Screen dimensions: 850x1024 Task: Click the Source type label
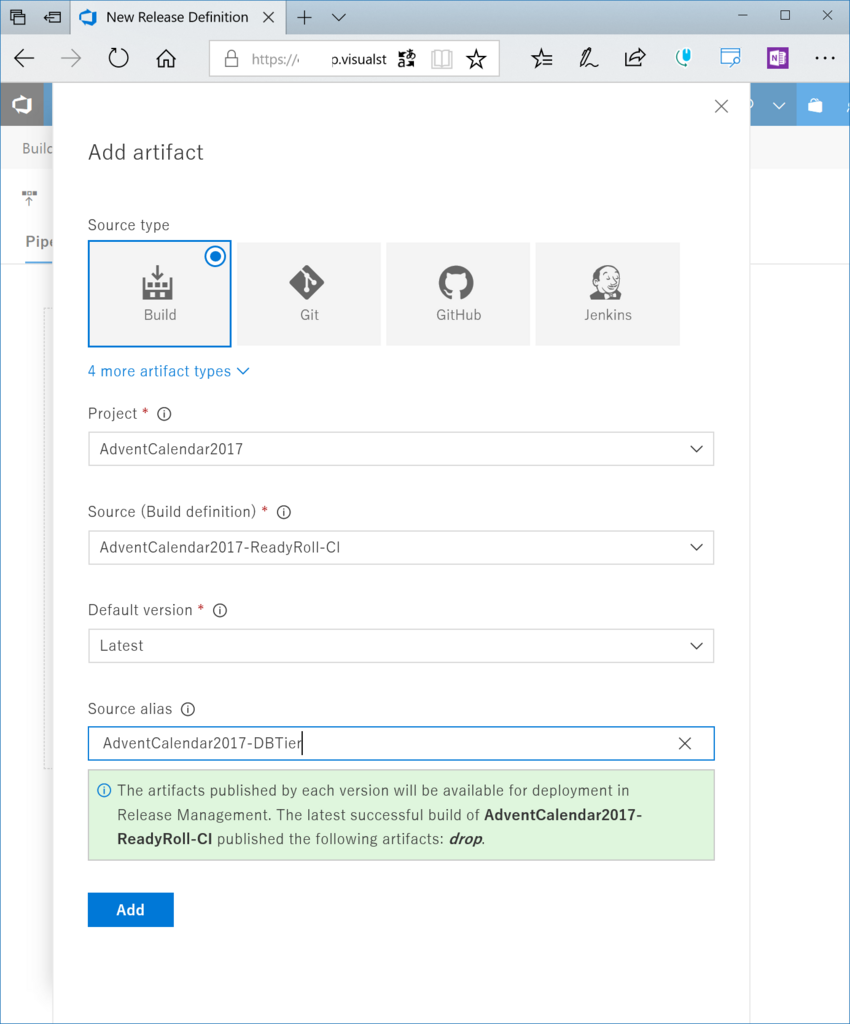(x=129, y=225)
